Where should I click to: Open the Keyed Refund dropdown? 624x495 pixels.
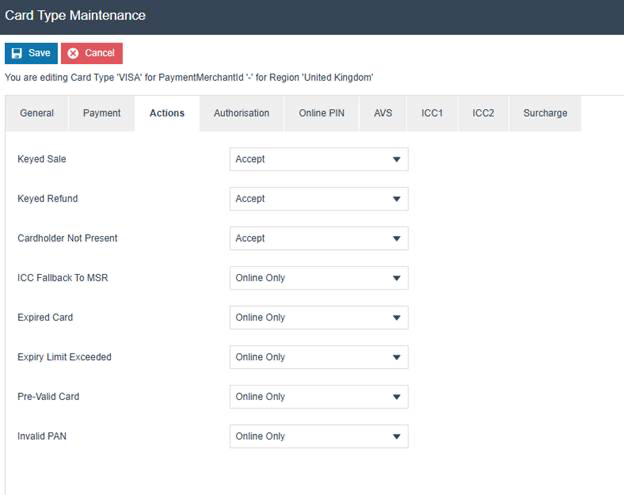pos(319,199)
